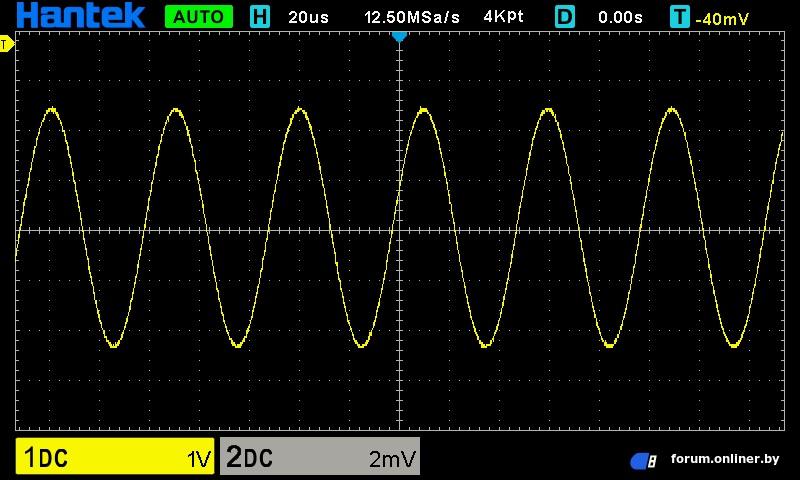Click the 20us timebase value
Viewport: 800px width, 480px height.
coord(308,17)
